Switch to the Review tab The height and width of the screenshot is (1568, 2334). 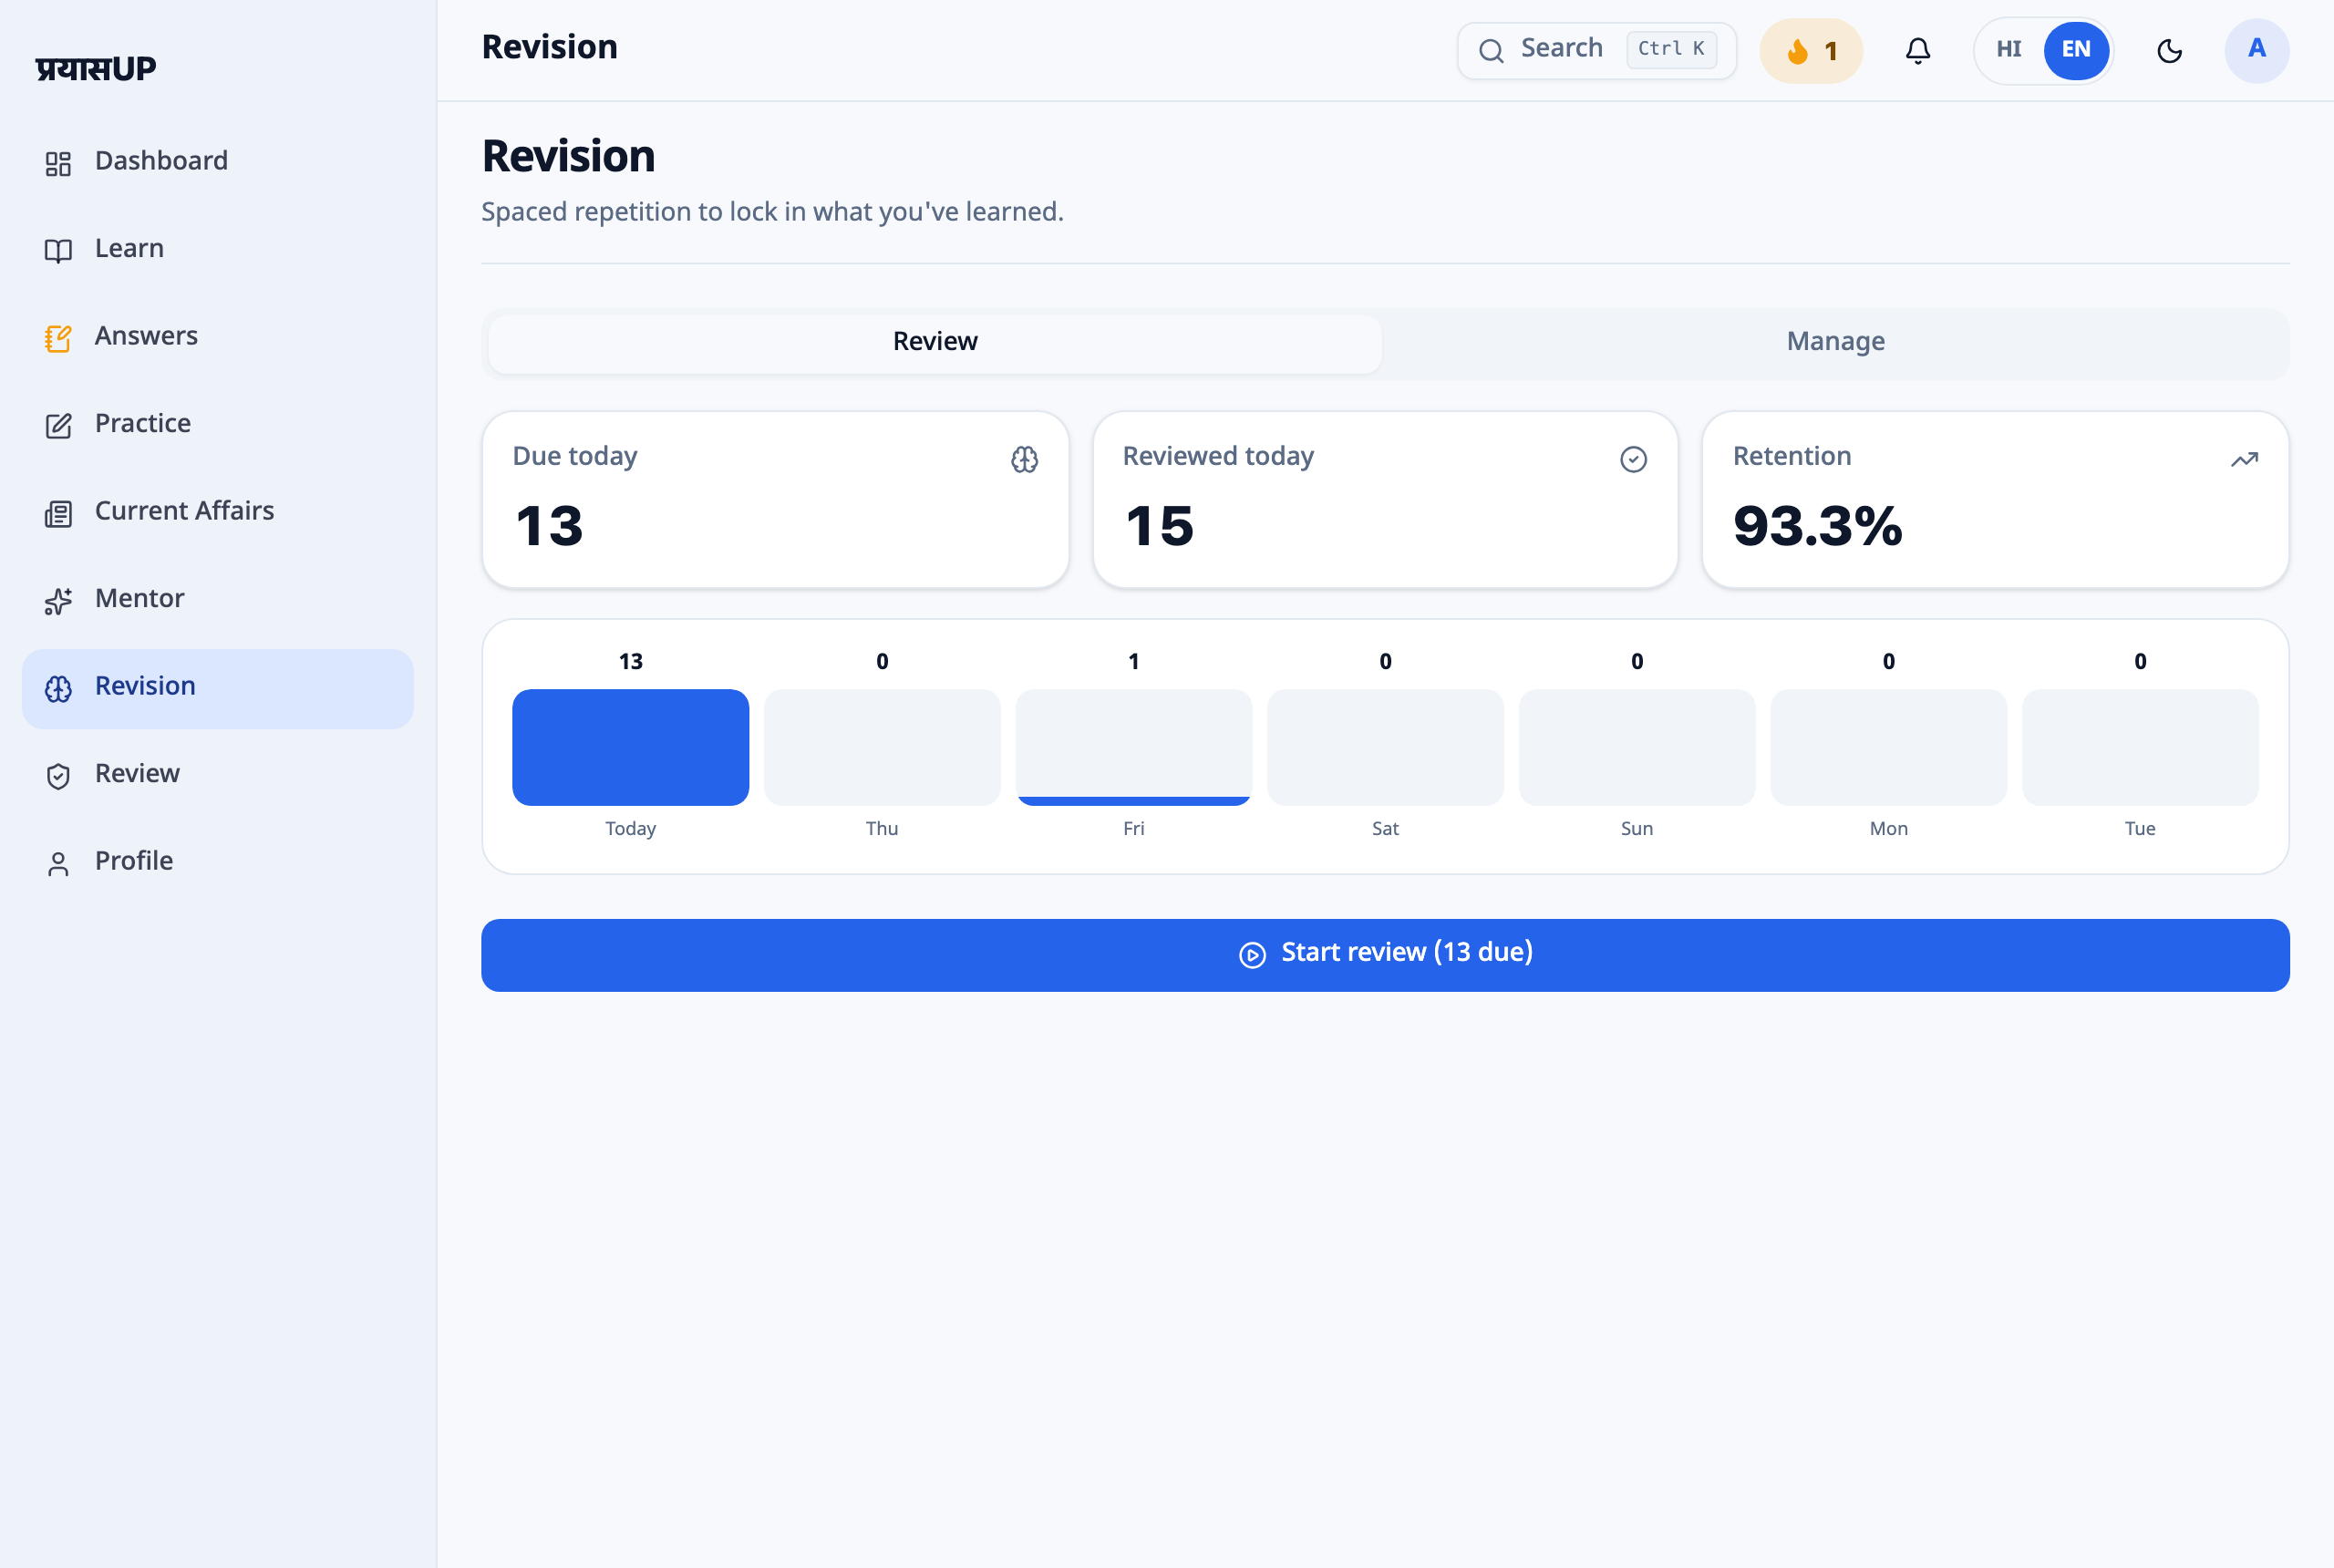tap(935, 343)
